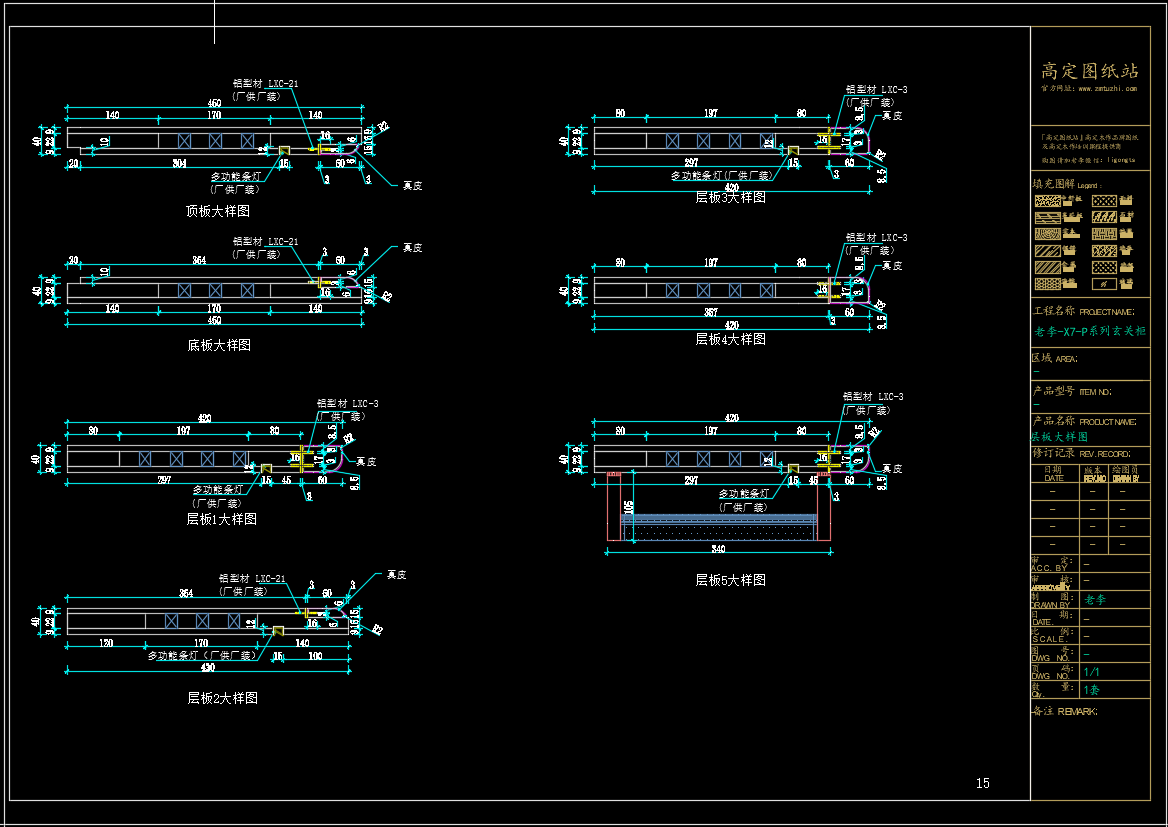Select the '层板2大样图' title text

pos(223,698)
